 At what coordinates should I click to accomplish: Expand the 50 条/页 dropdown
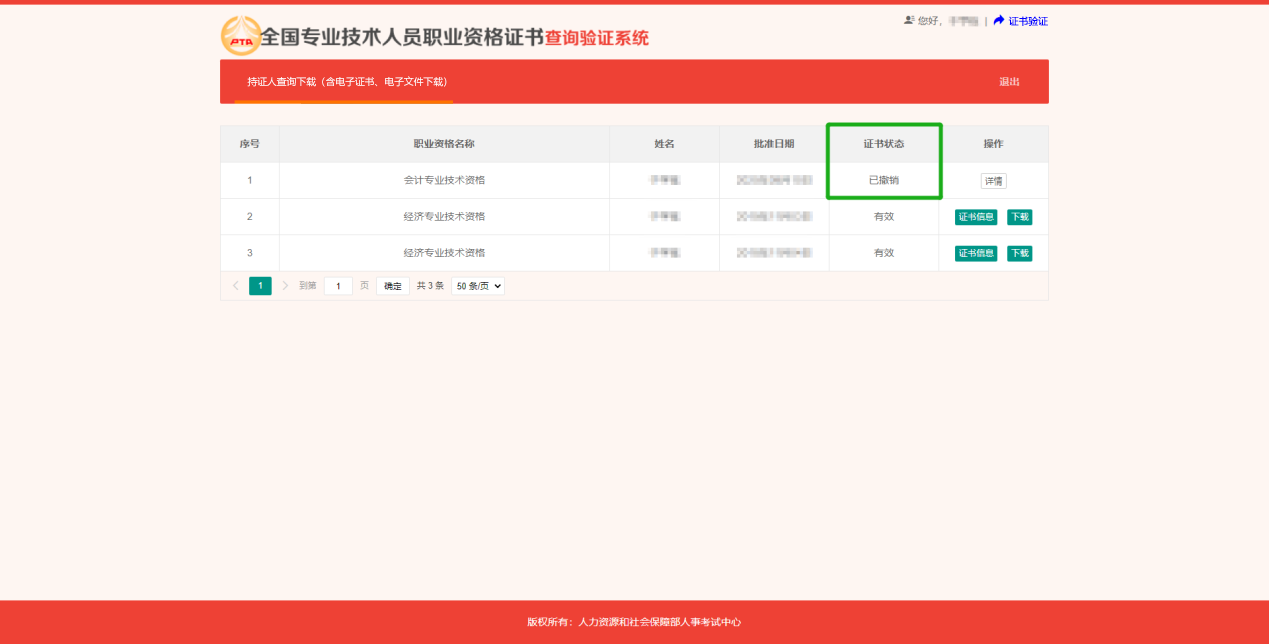[478, 286]
